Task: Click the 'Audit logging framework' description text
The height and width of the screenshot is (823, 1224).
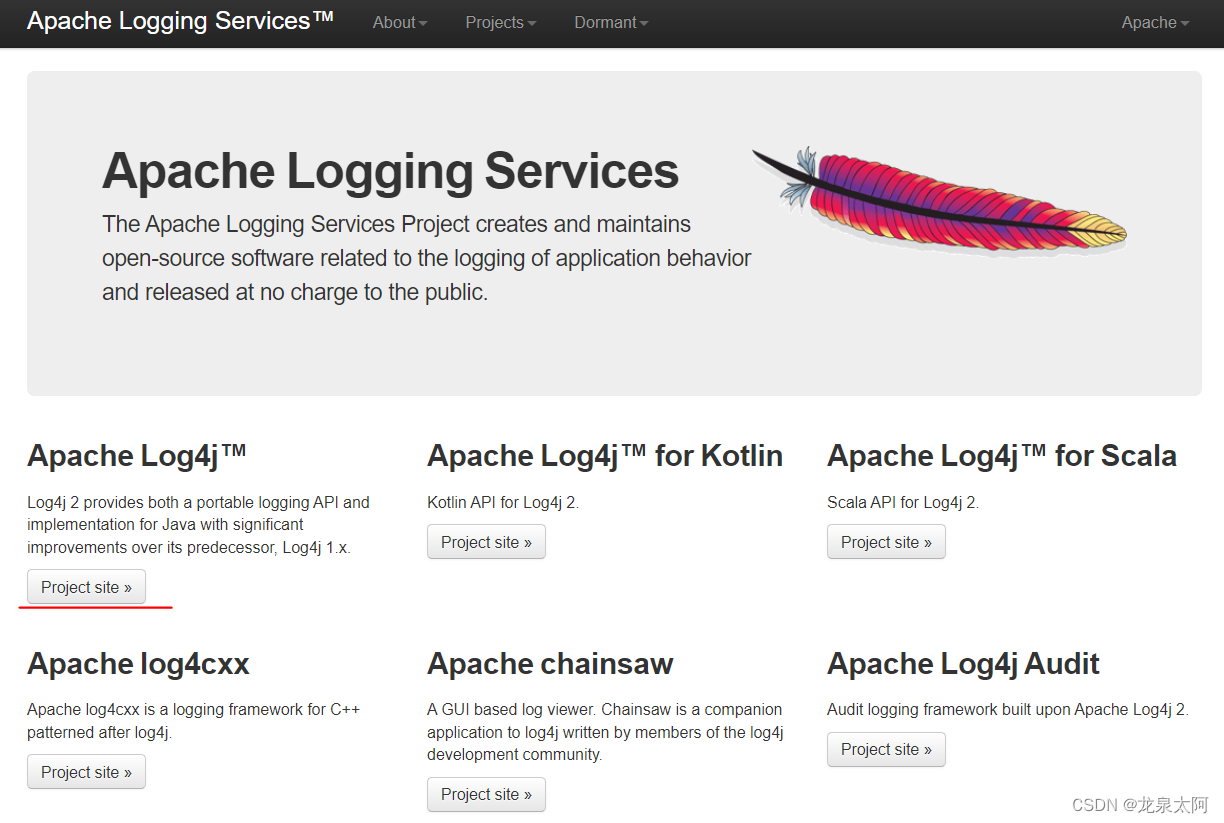Action: coord(1008,709)
